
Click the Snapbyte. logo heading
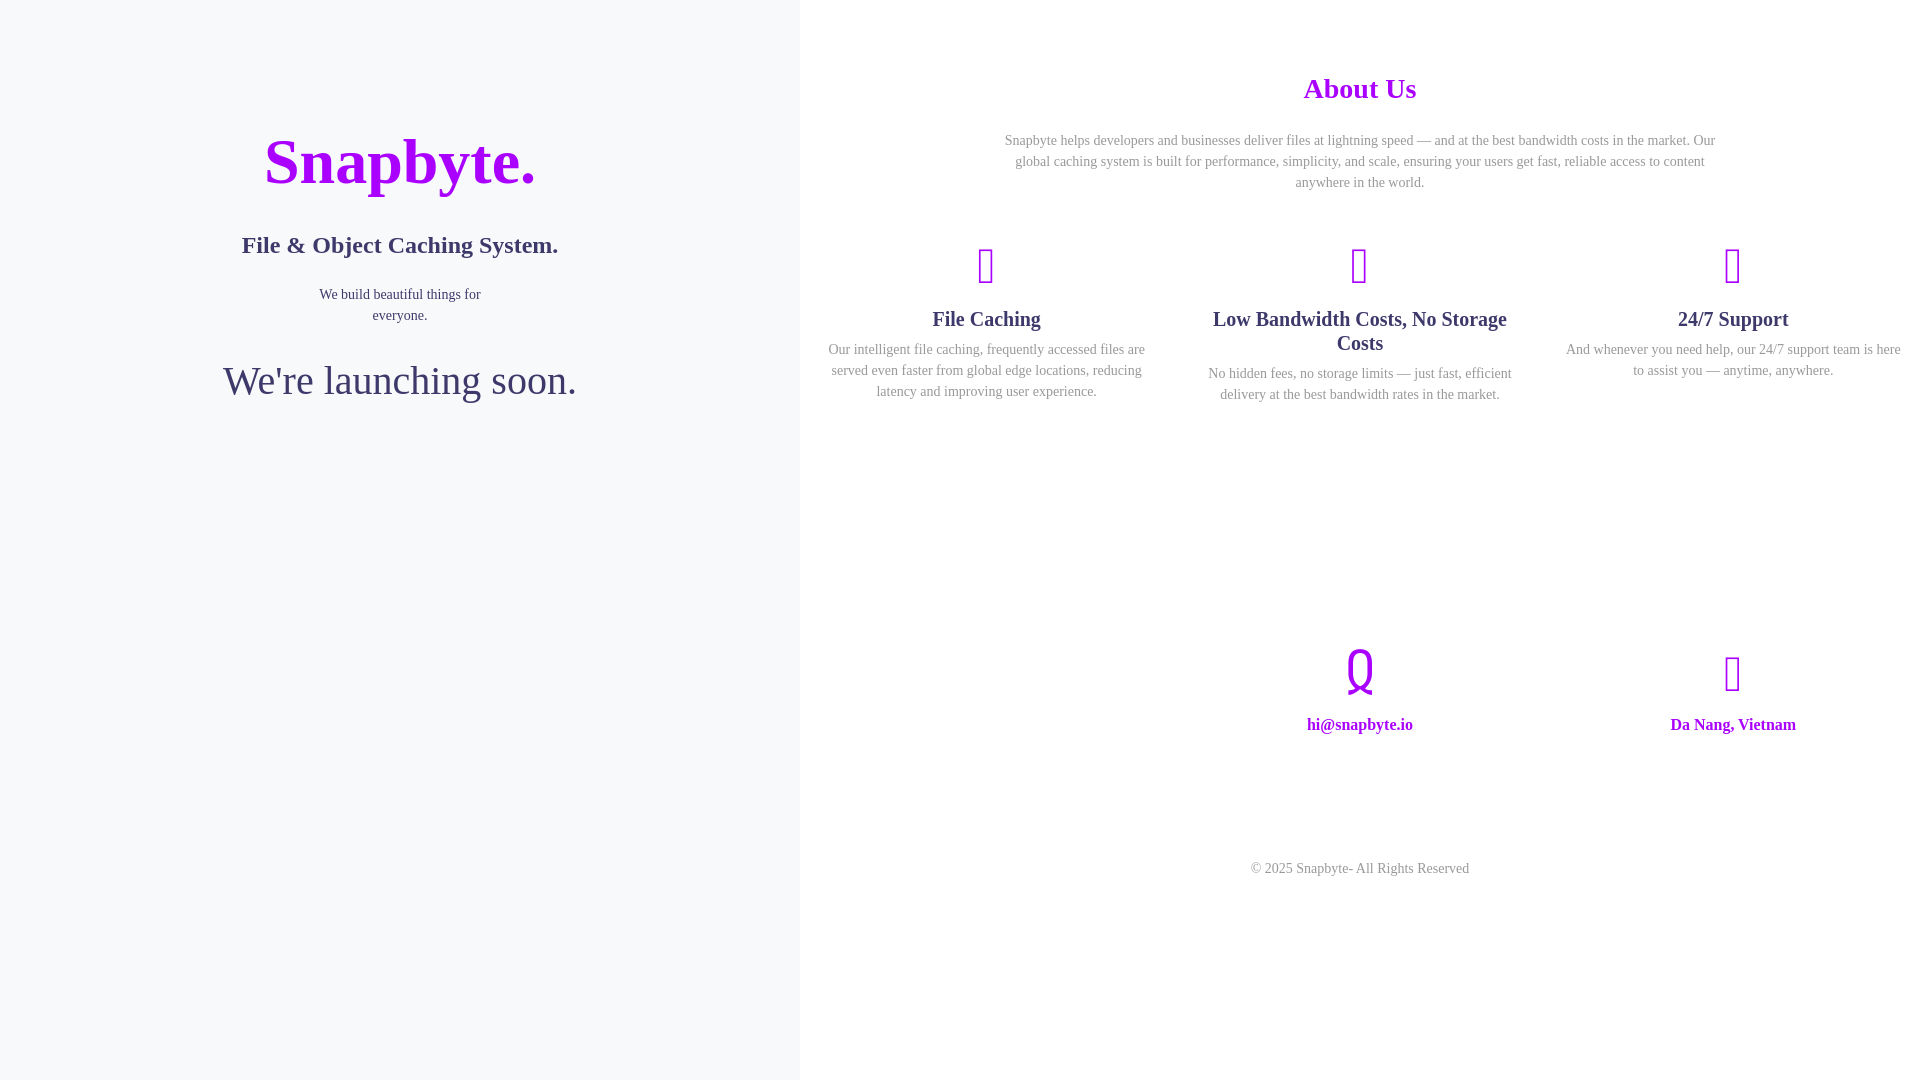[x=400, y=162]
